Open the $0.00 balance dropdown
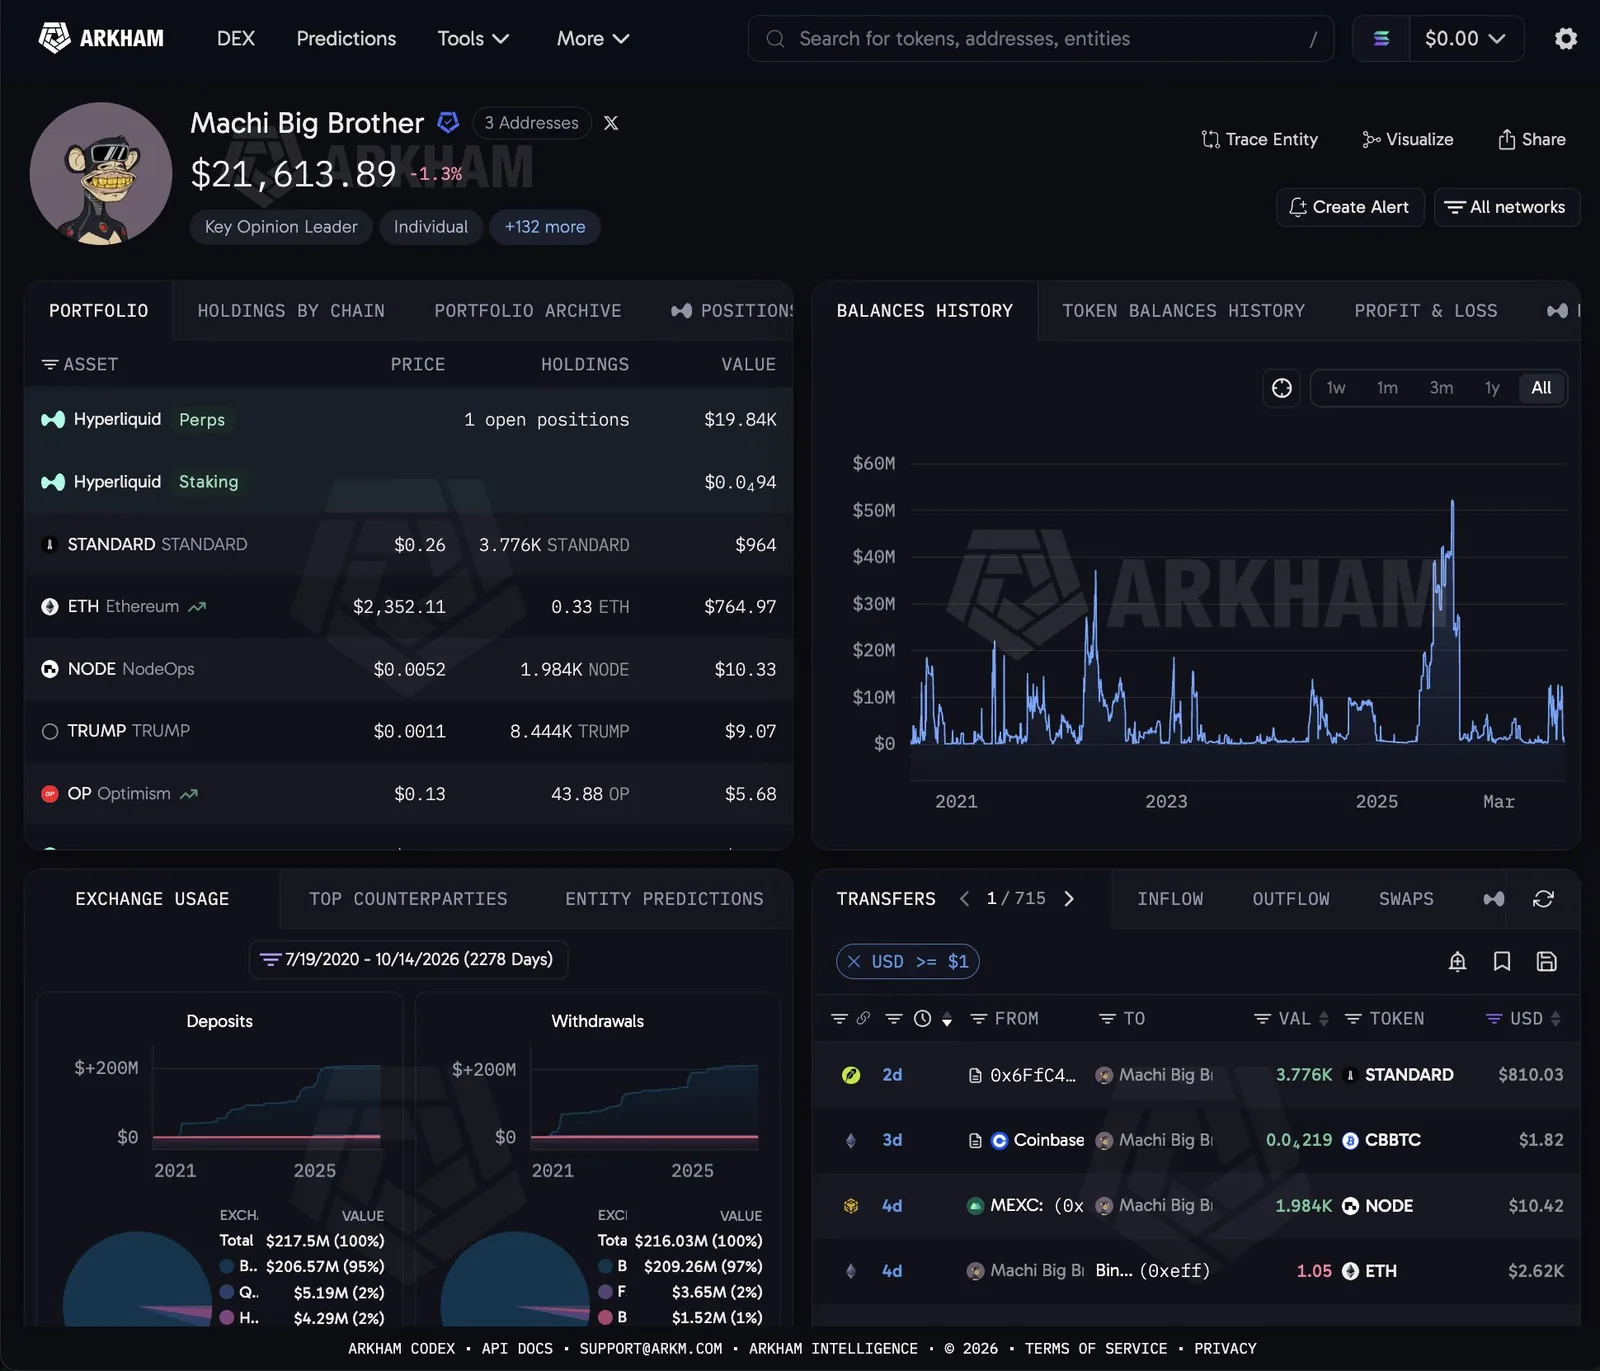 coord(1465,38)
